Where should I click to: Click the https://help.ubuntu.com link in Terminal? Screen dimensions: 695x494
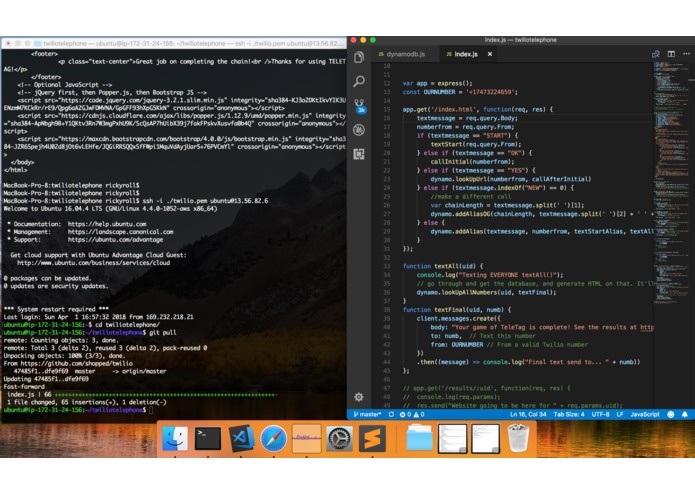(107, 224)
